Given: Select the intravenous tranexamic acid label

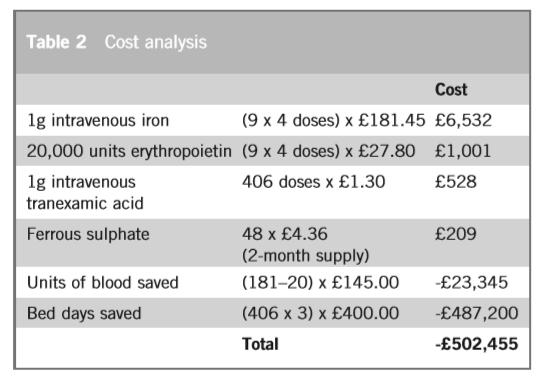Looking at the screenshot, I should pos(85,192).
